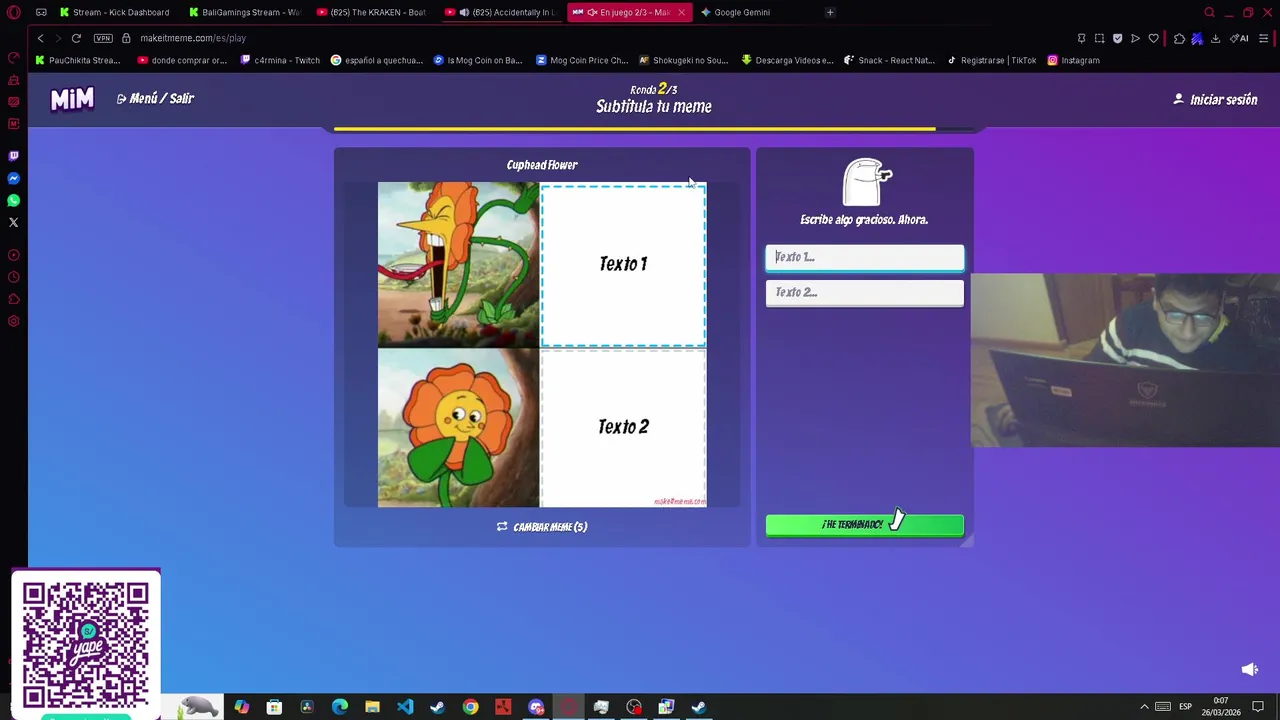Toggle the VPN badge in address bar
The width and height of the screenshot is (1280, 720).
pos(103,38)
